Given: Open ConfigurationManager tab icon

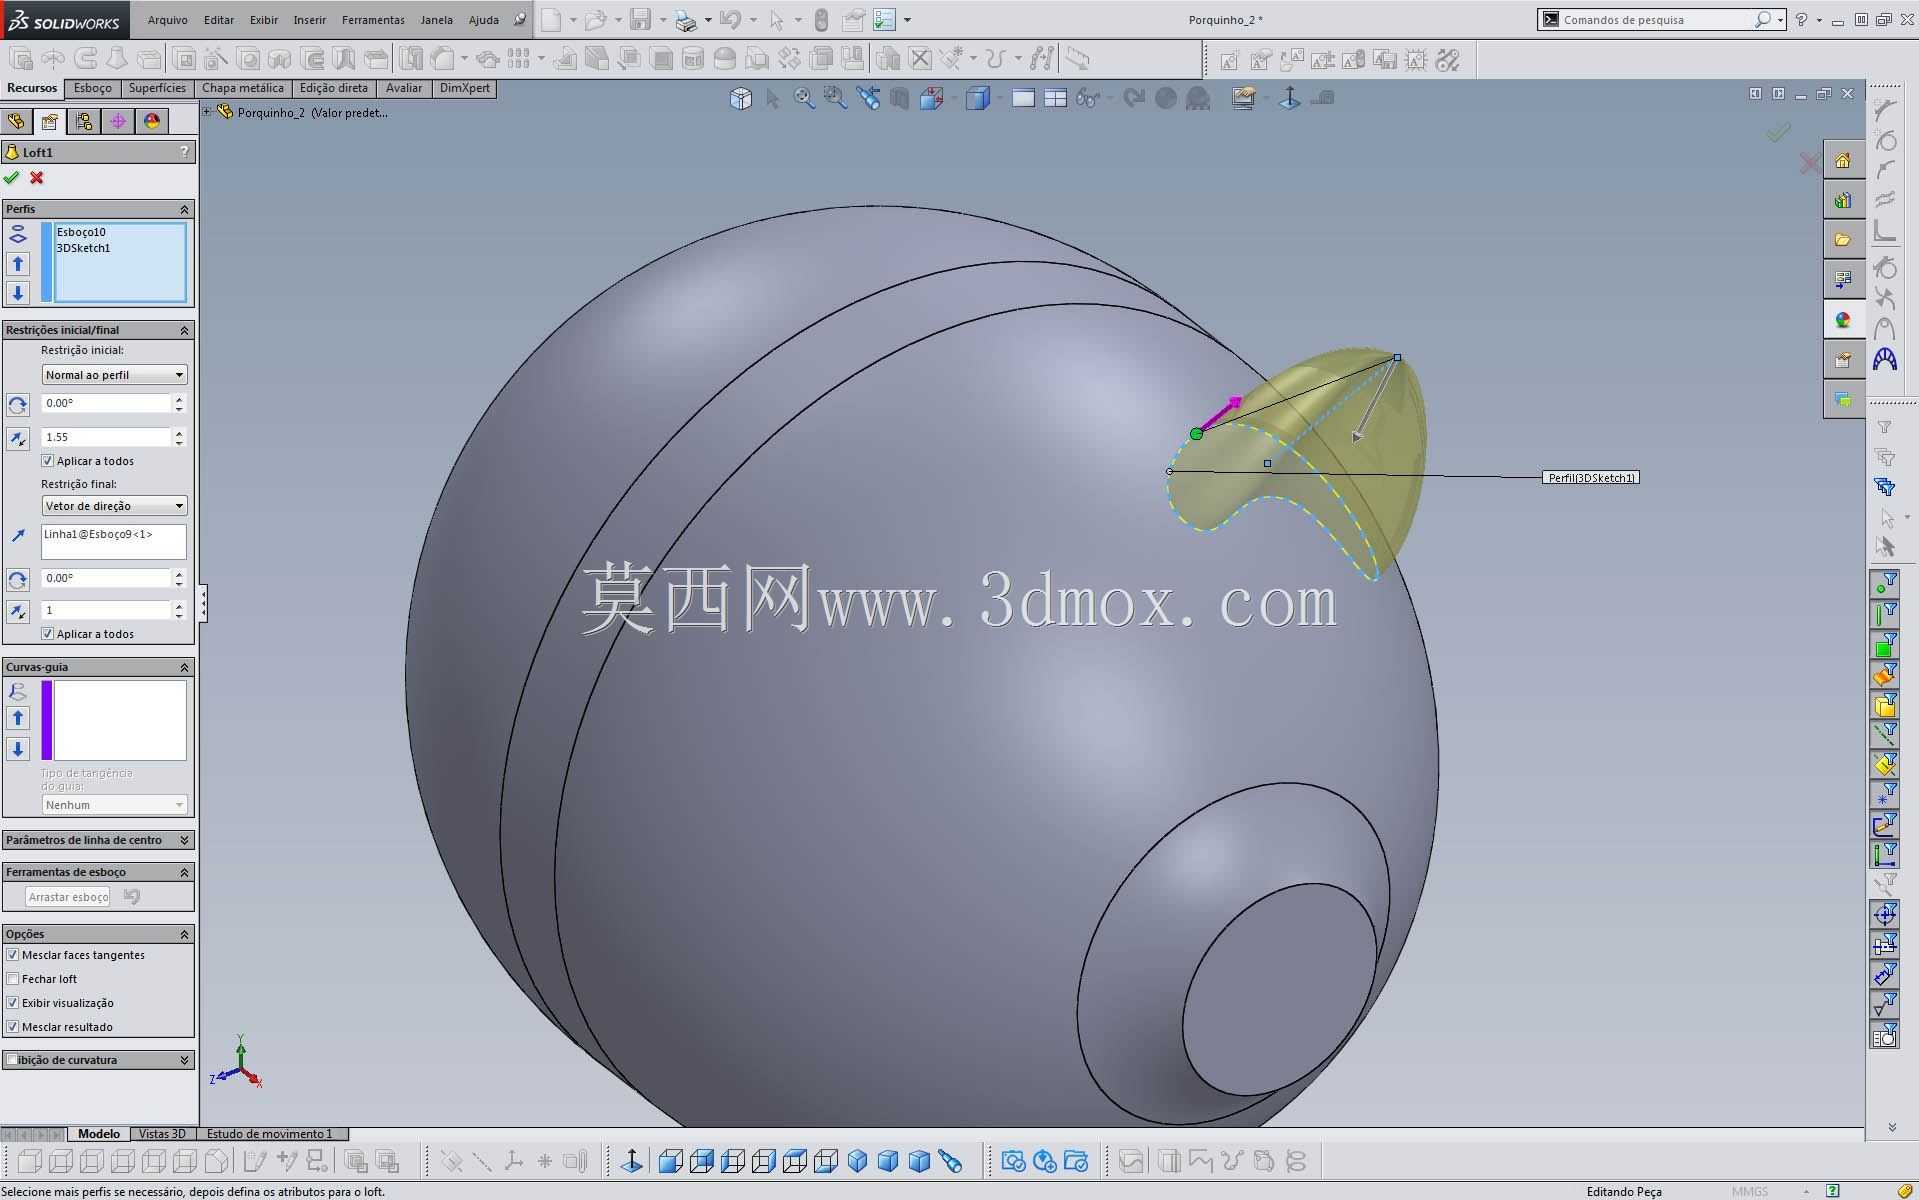Looking at the screenshot, I should point(84,121).
